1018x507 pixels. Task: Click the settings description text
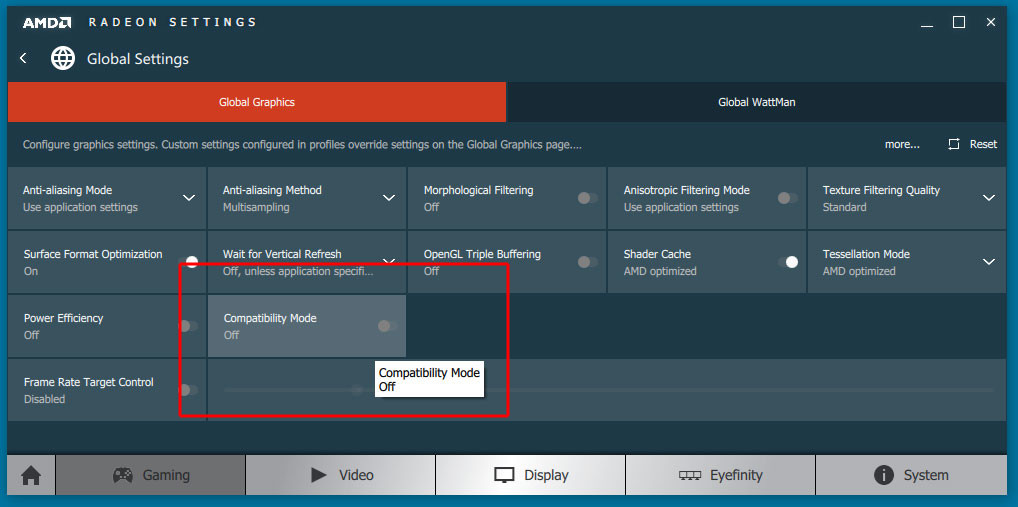point(302,145)
